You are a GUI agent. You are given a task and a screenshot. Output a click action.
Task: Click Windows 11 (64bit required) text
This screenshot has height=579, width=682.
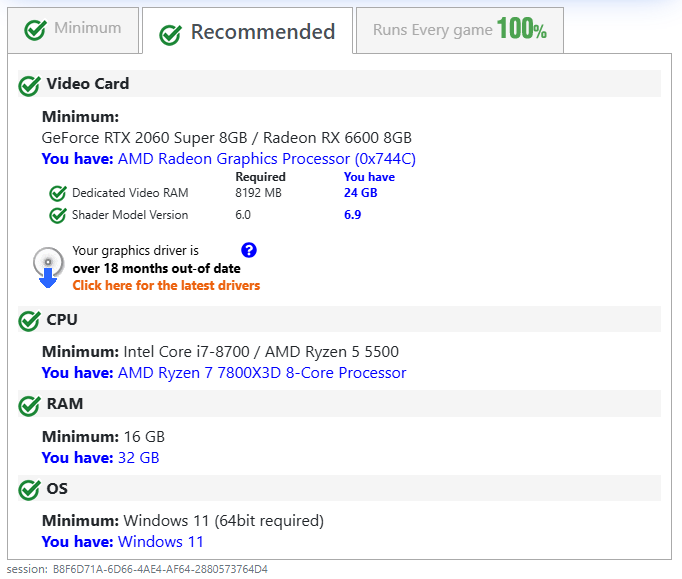224,521
